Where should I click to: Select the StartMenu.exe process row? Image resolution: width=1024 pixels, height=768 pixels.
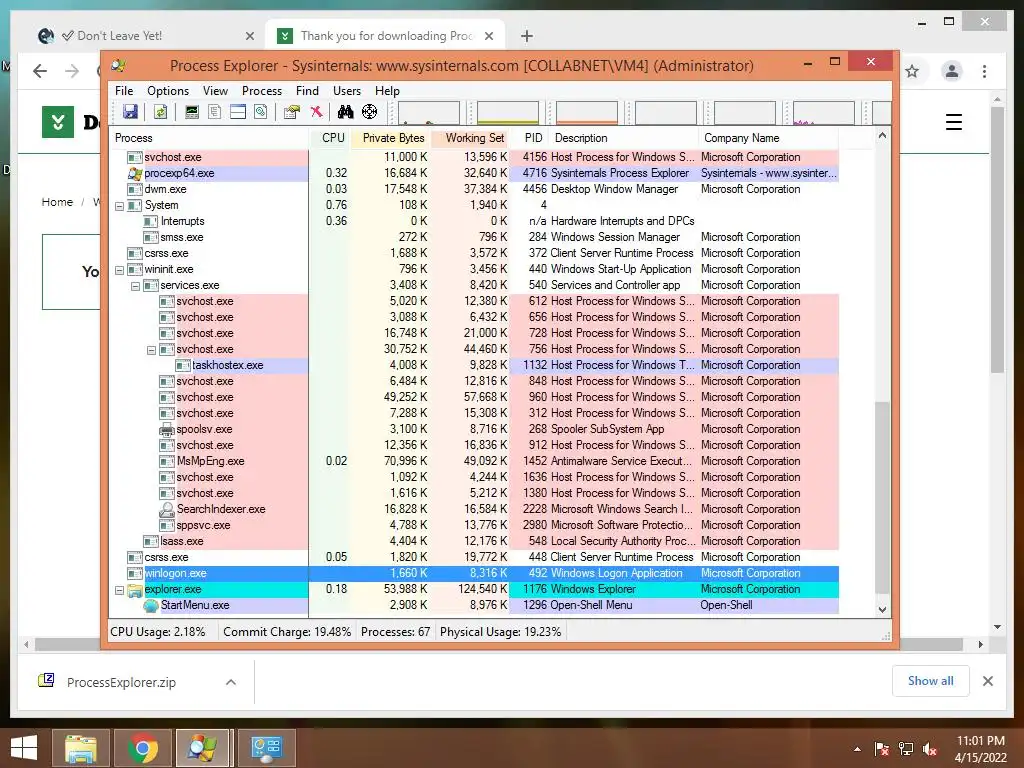coord(473,605)
